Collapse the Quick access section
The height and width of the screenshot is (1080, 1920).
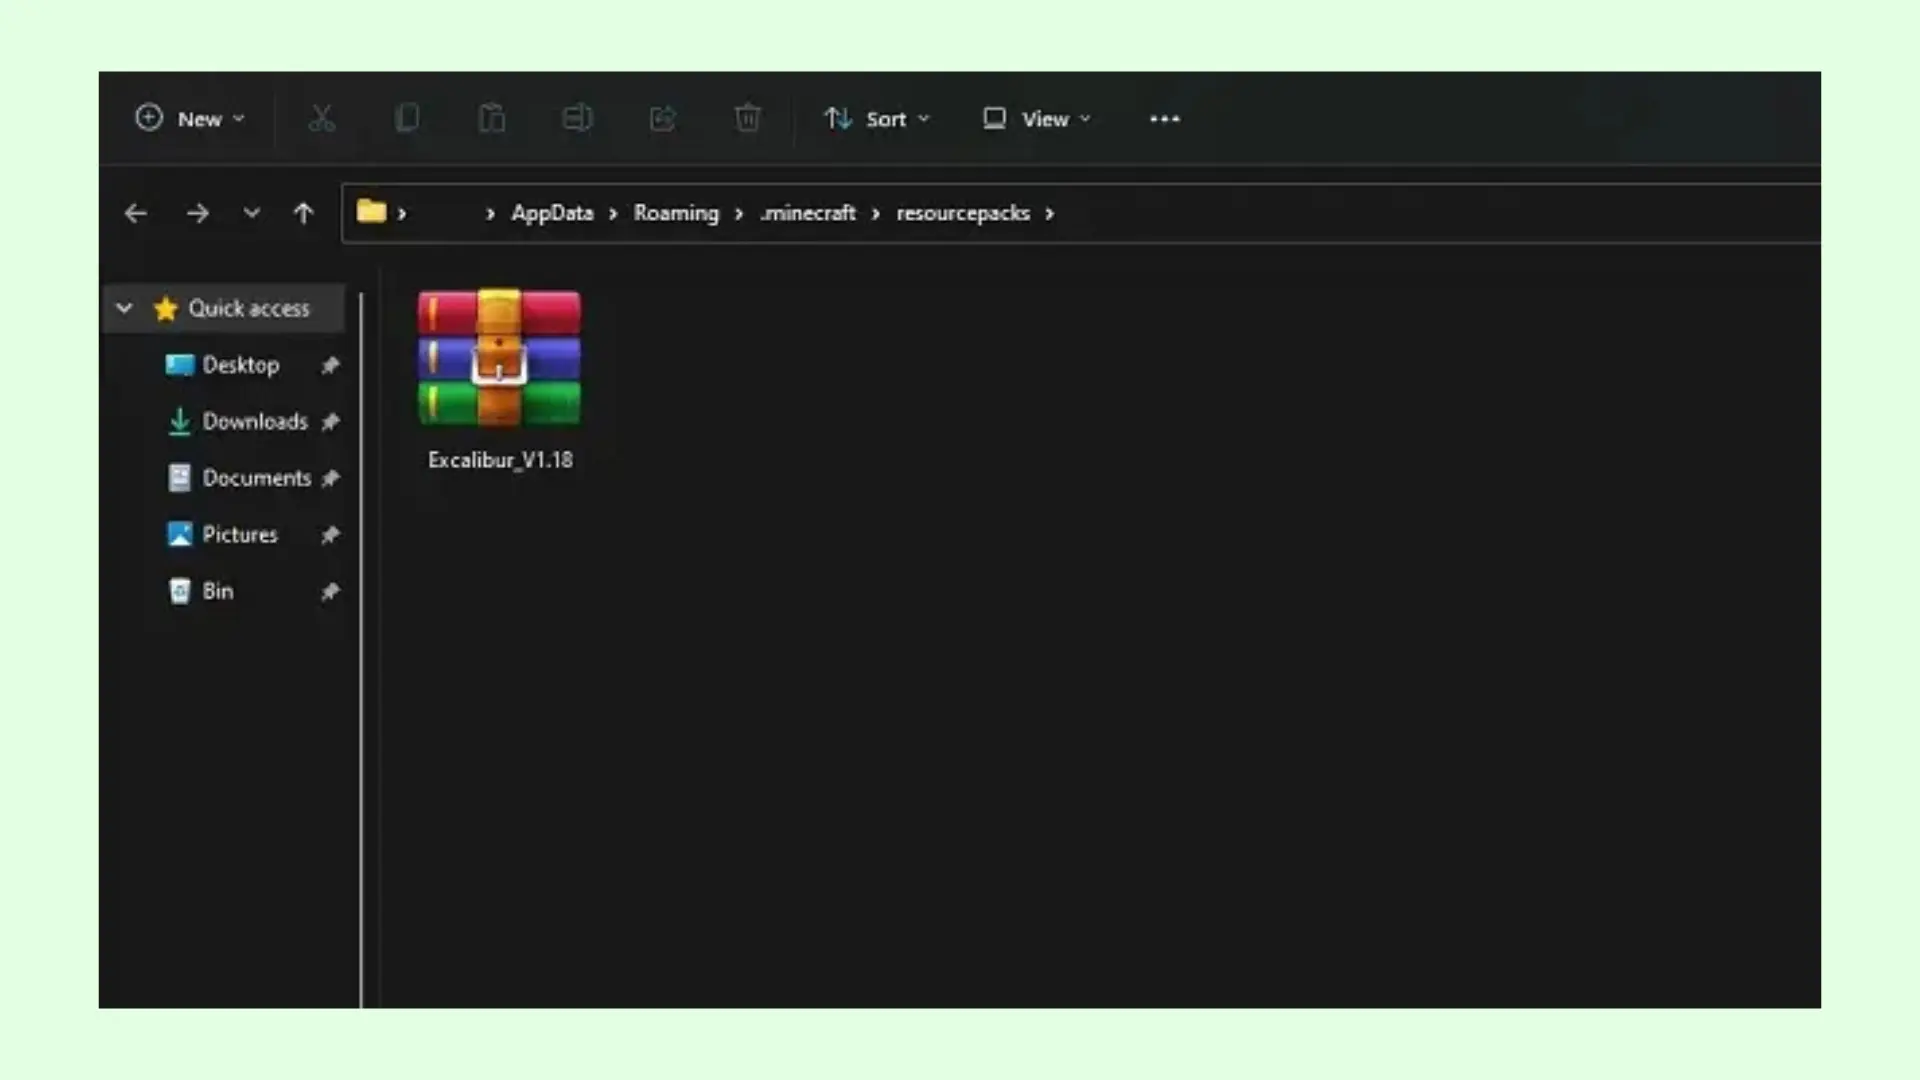point(124,308)
